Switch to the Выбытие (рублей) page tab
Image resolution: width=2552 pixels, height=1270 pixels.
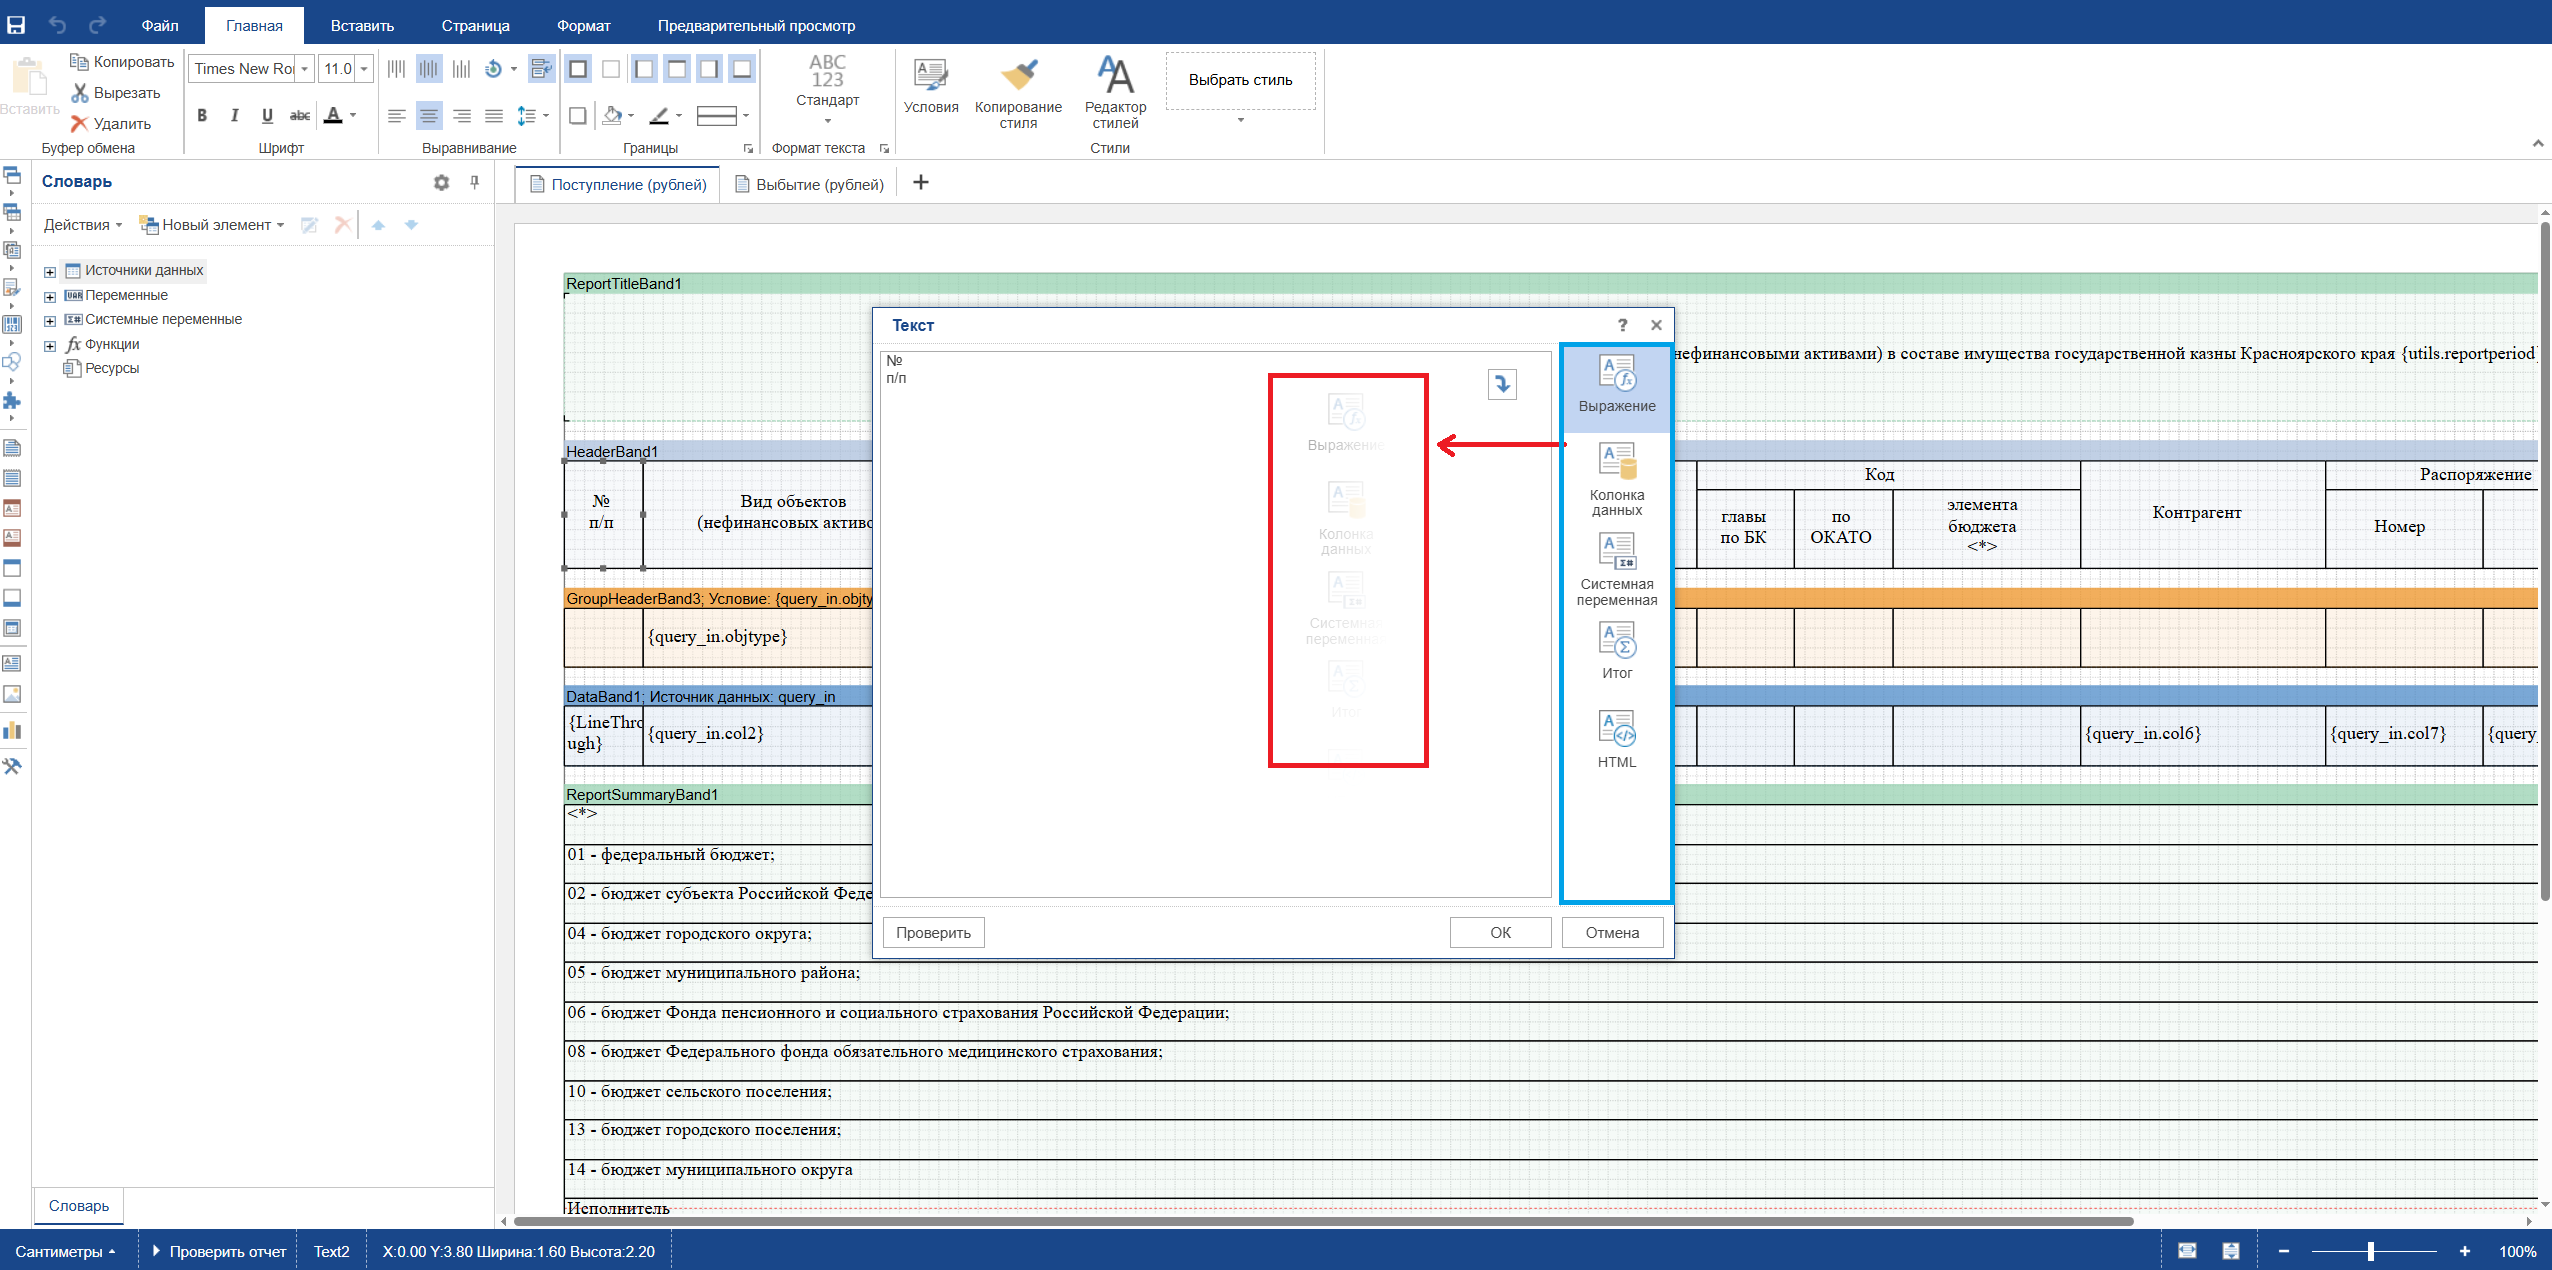(x=809, y=185)
